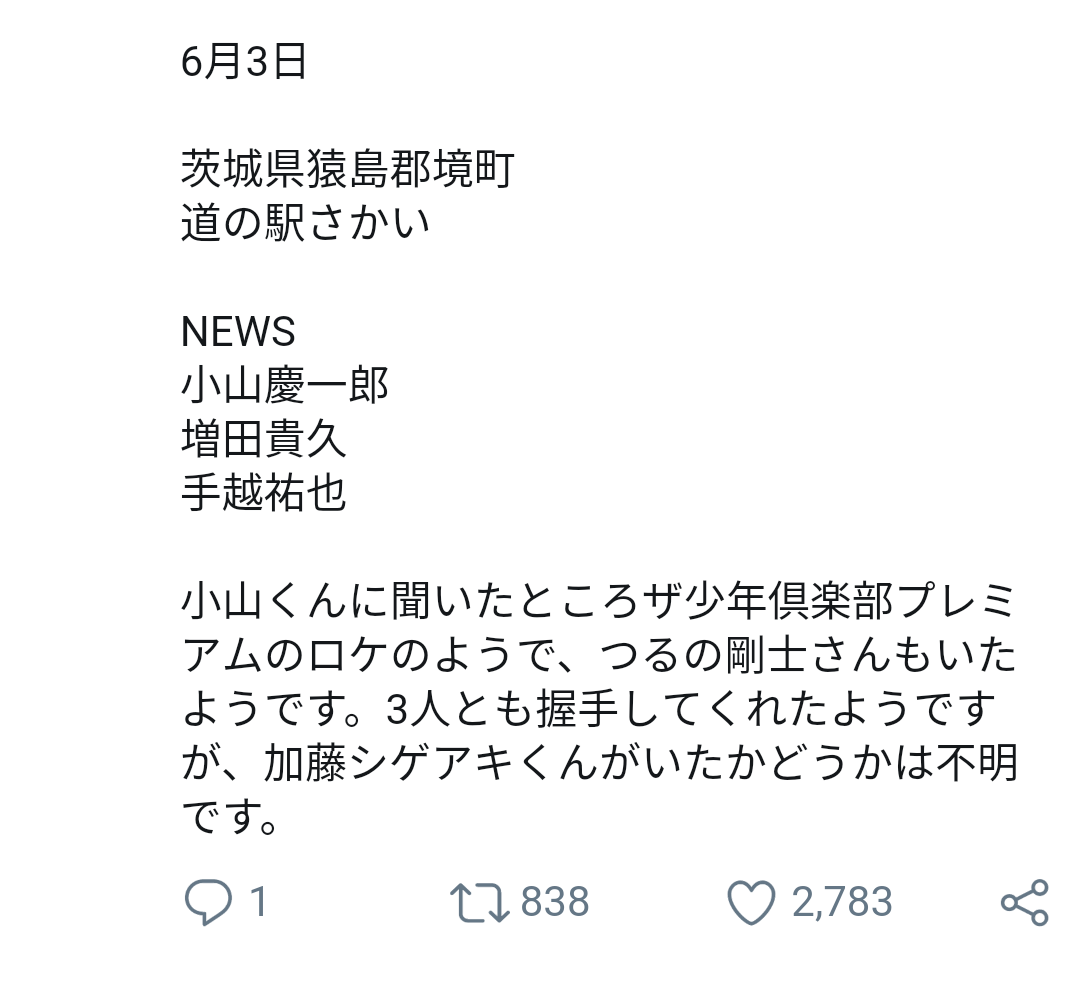Open the reply speech bubble icon

(208, 901)
